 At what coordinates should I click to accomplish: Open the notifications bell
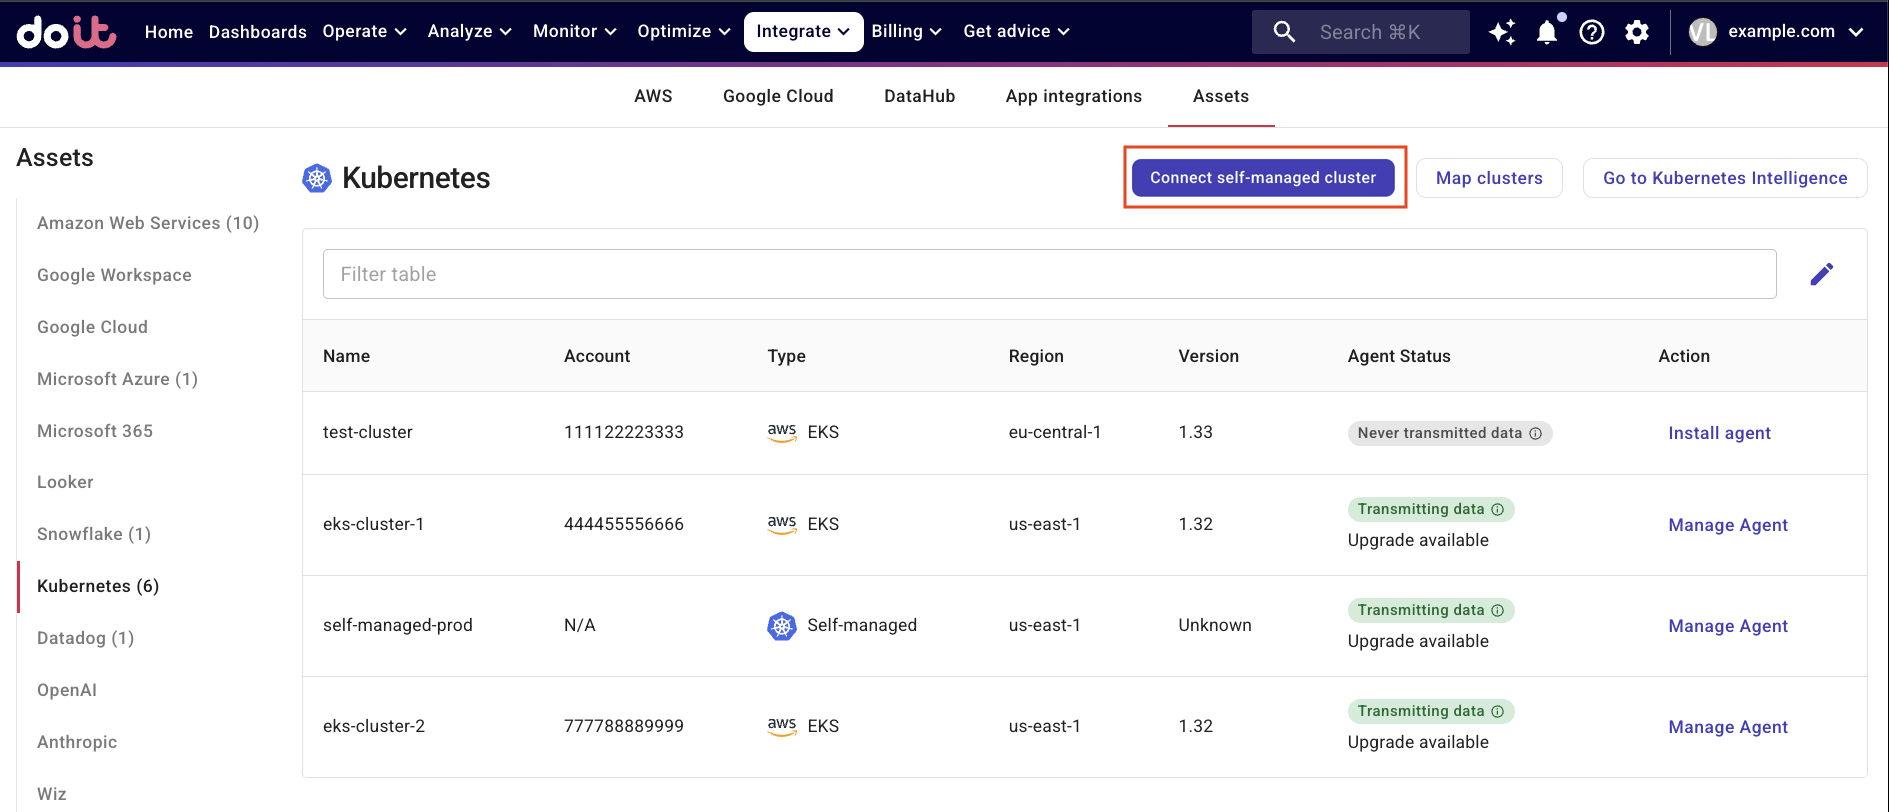click(1546, 32)
